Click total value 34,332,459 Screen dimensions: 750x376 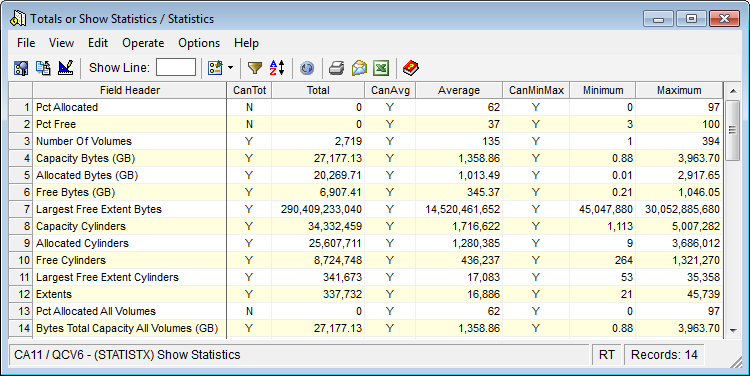tap(335, 226)
